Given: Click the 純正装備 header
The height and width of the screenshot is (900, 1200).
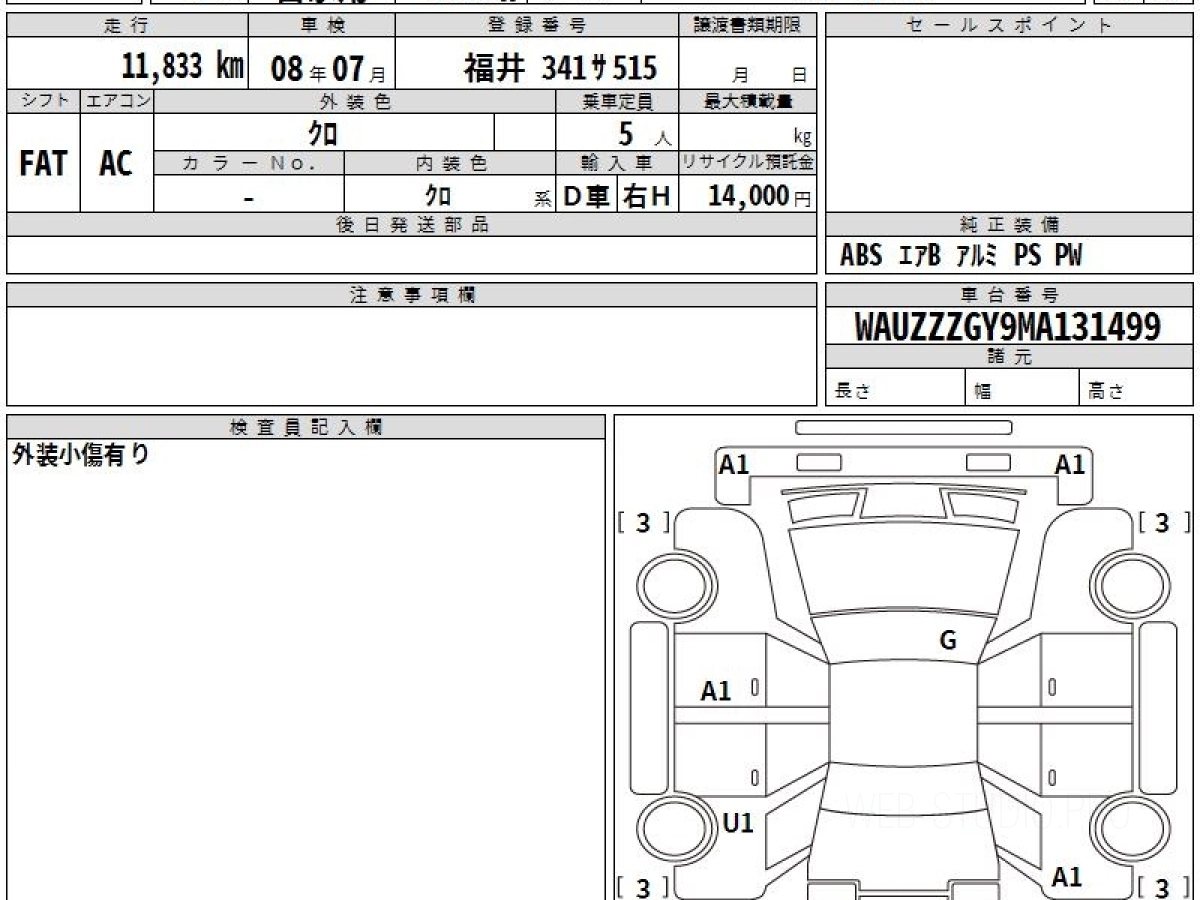Looking at the screenshot, I should tap(1009, 225).
